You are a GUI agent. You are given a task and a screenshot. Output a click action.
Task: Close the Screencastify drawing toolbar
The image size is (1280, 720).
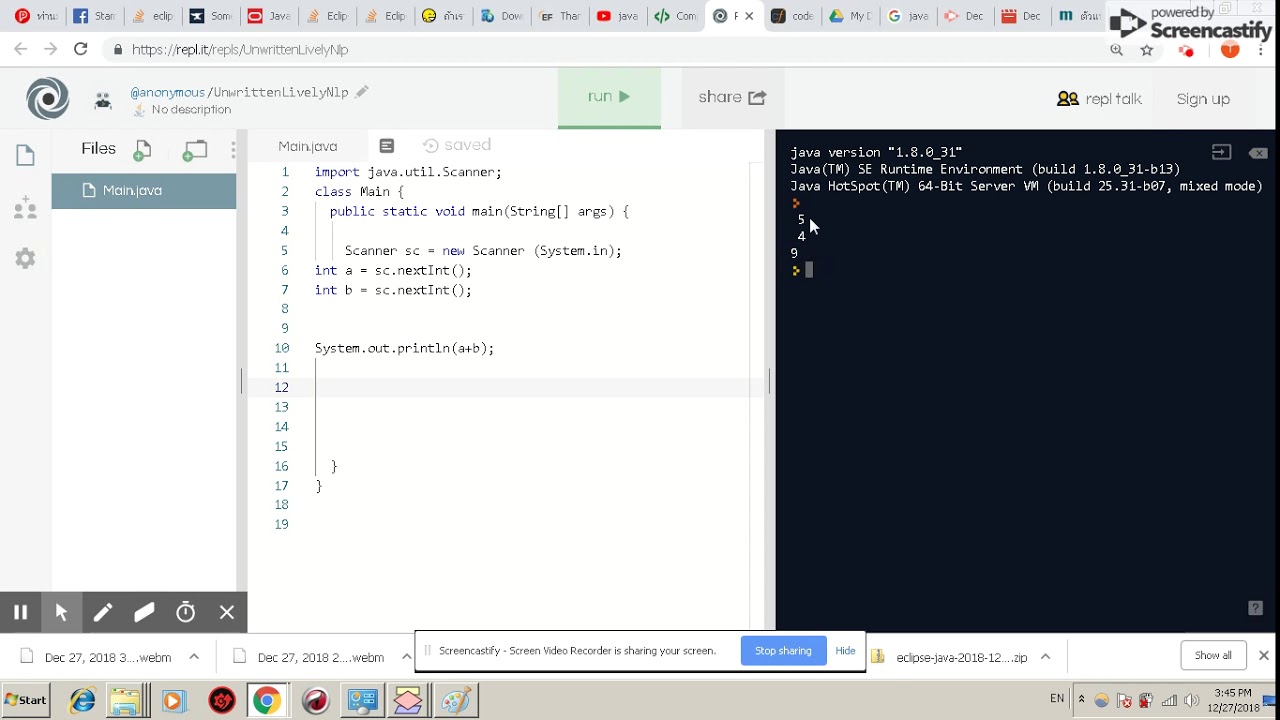(227, 612)
